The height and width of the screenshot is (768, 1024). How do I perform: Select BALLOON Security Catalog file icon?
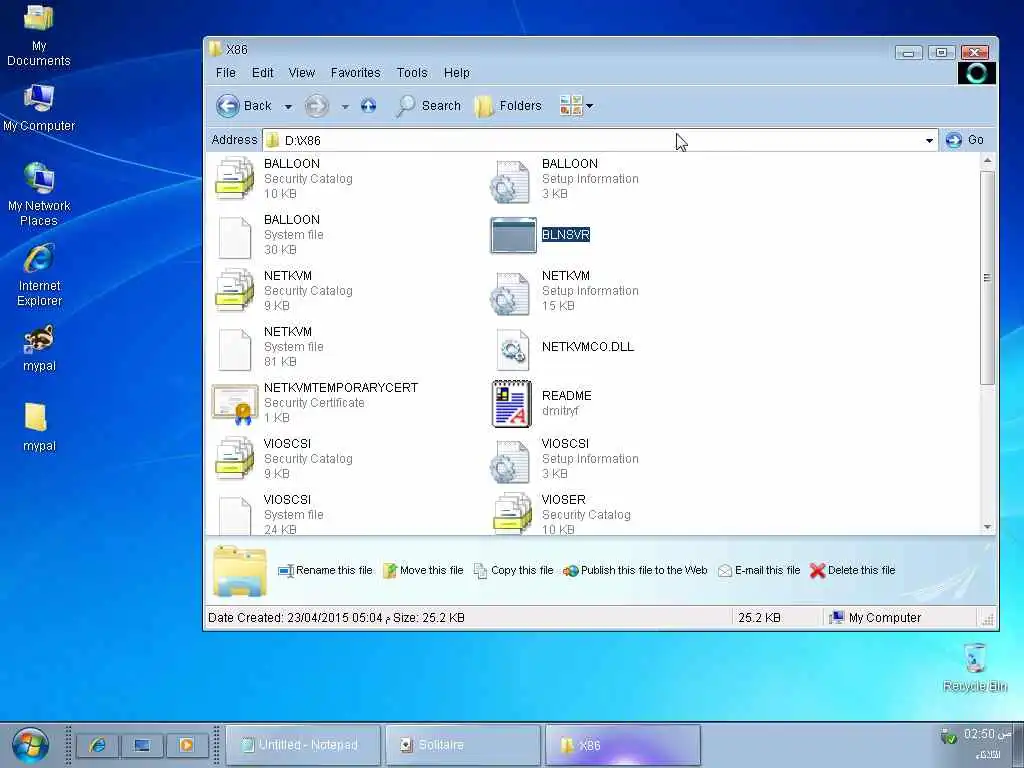point(234,178)
